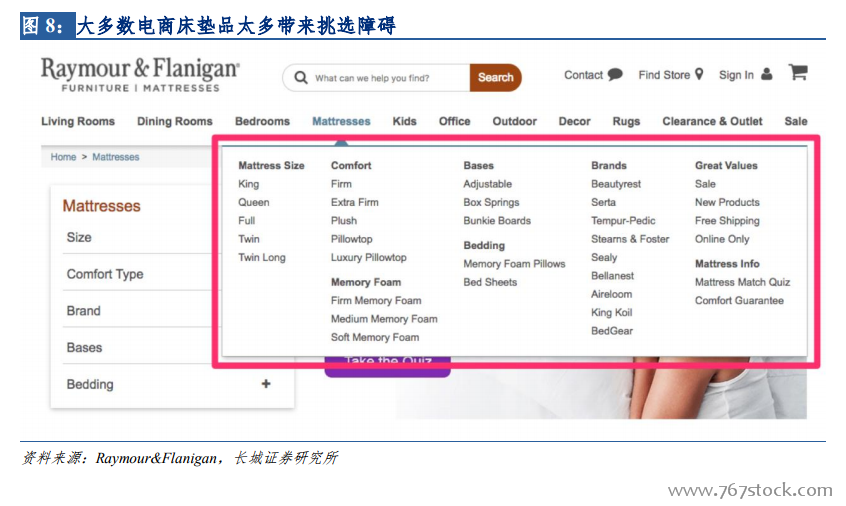Open Bunkie Boards link
The width and height of the screenshot is (846, 506).
[497, 221]
